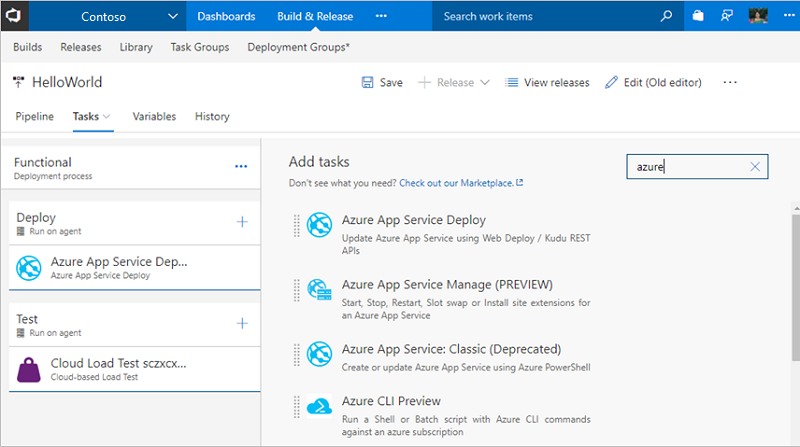This screenshot has width=800, height=447.
Task: Go to Builds
Action: pos(28,47)
